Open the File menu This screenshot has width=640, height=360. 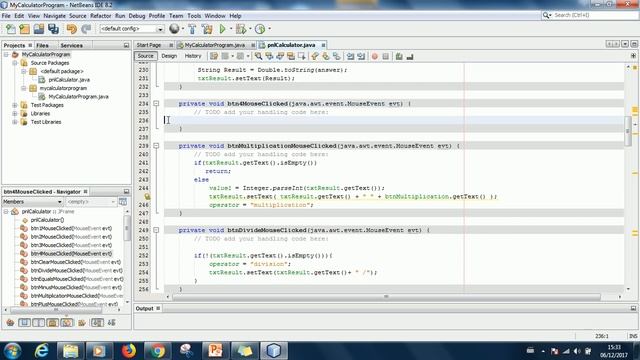[6, 16]
